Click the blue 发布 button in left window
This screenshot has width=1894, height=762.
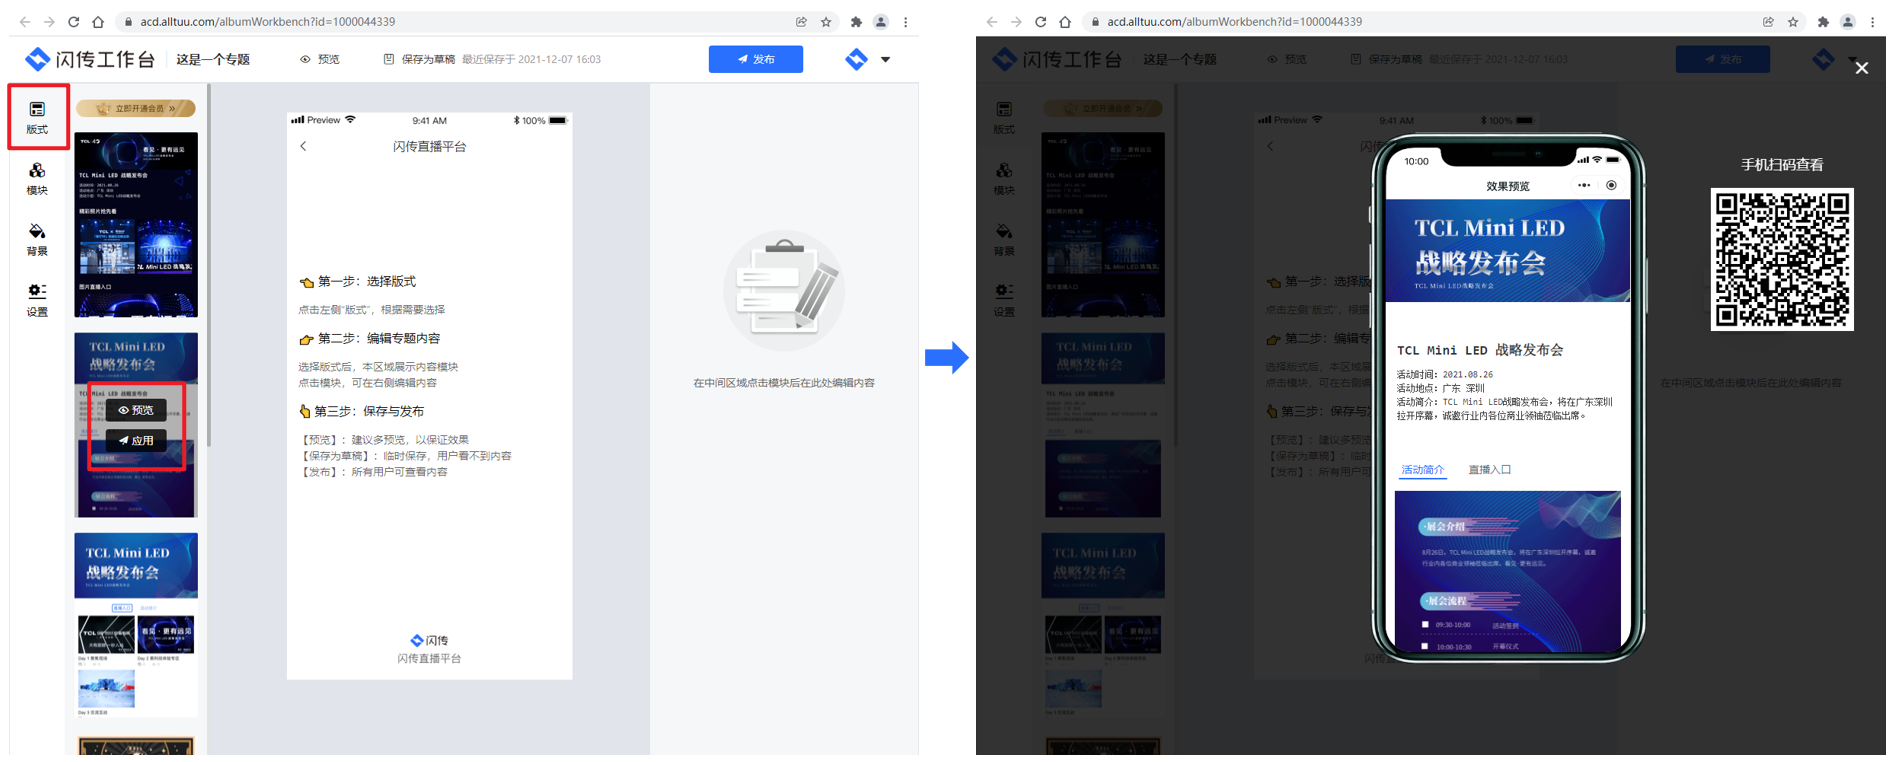click(756, 59)
